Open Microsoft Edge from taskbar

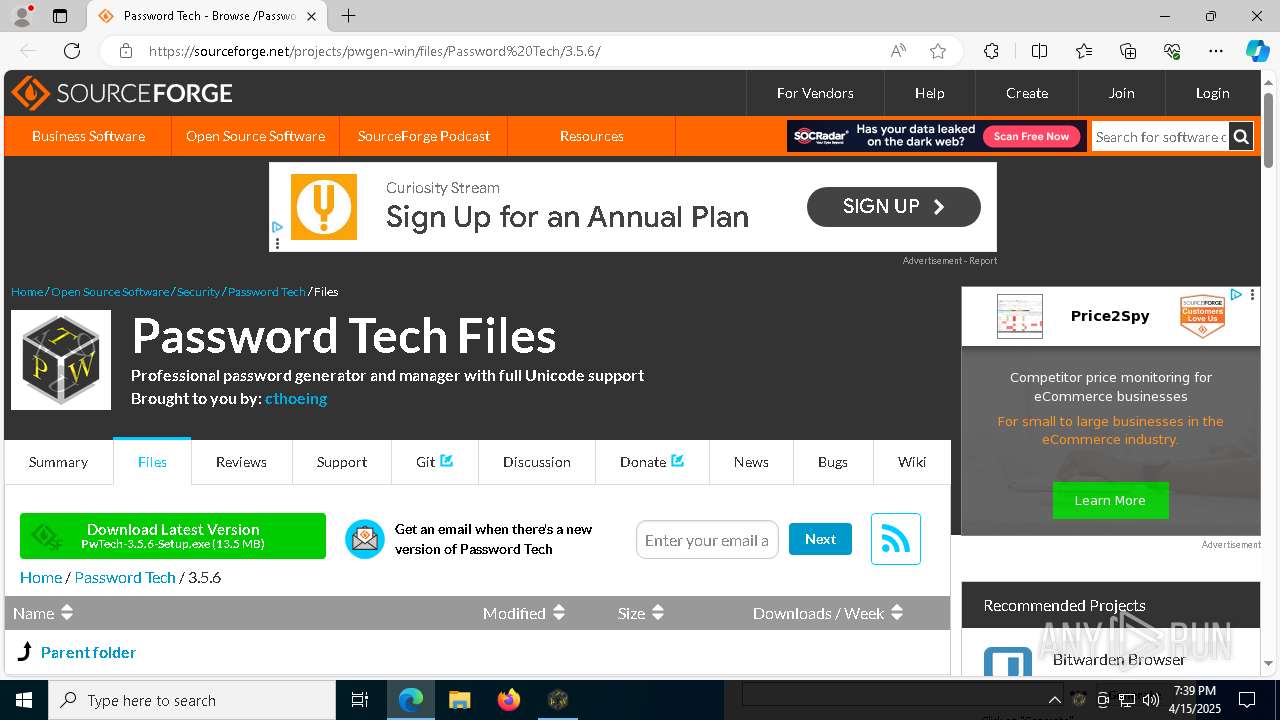click(411, 700)
